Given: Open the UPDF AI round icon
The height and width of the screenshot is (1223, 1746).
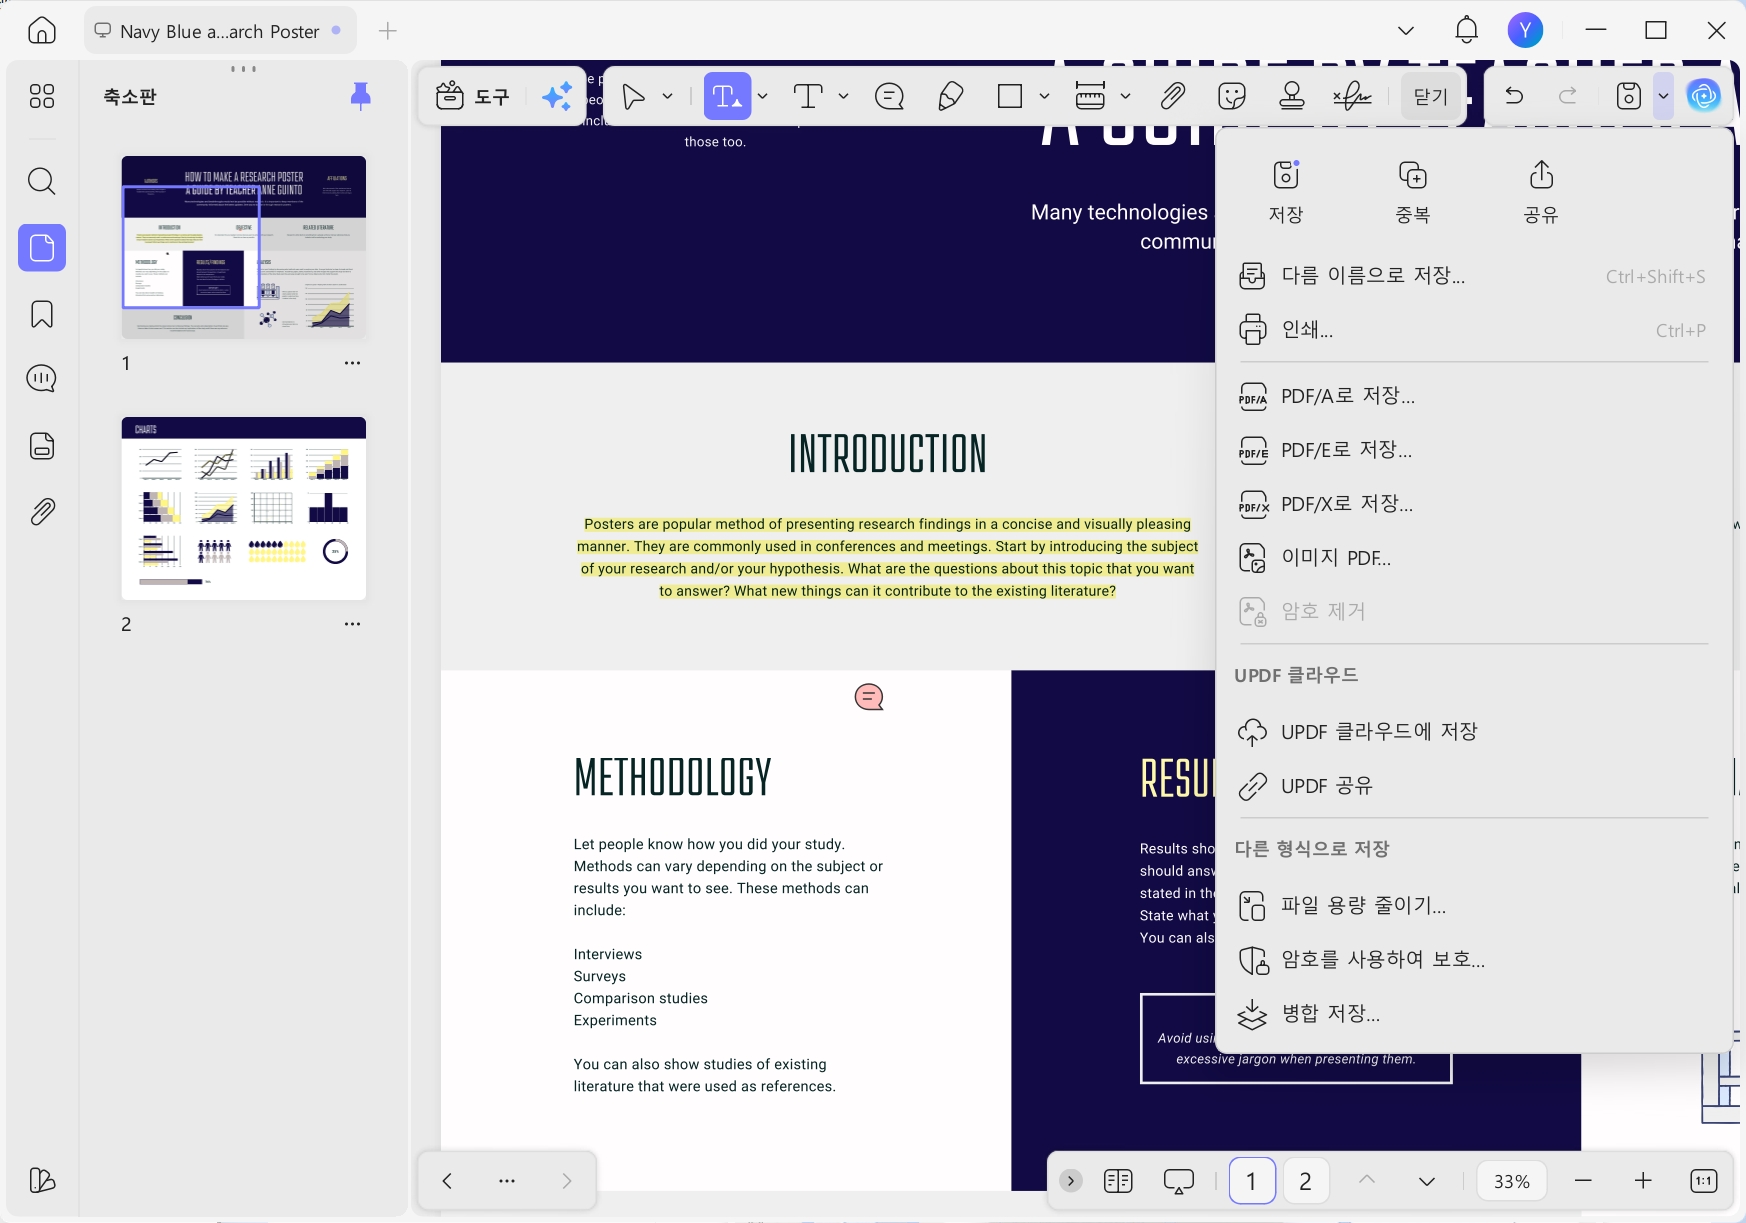Looking at the screenshot, I should click(1704, 96).
